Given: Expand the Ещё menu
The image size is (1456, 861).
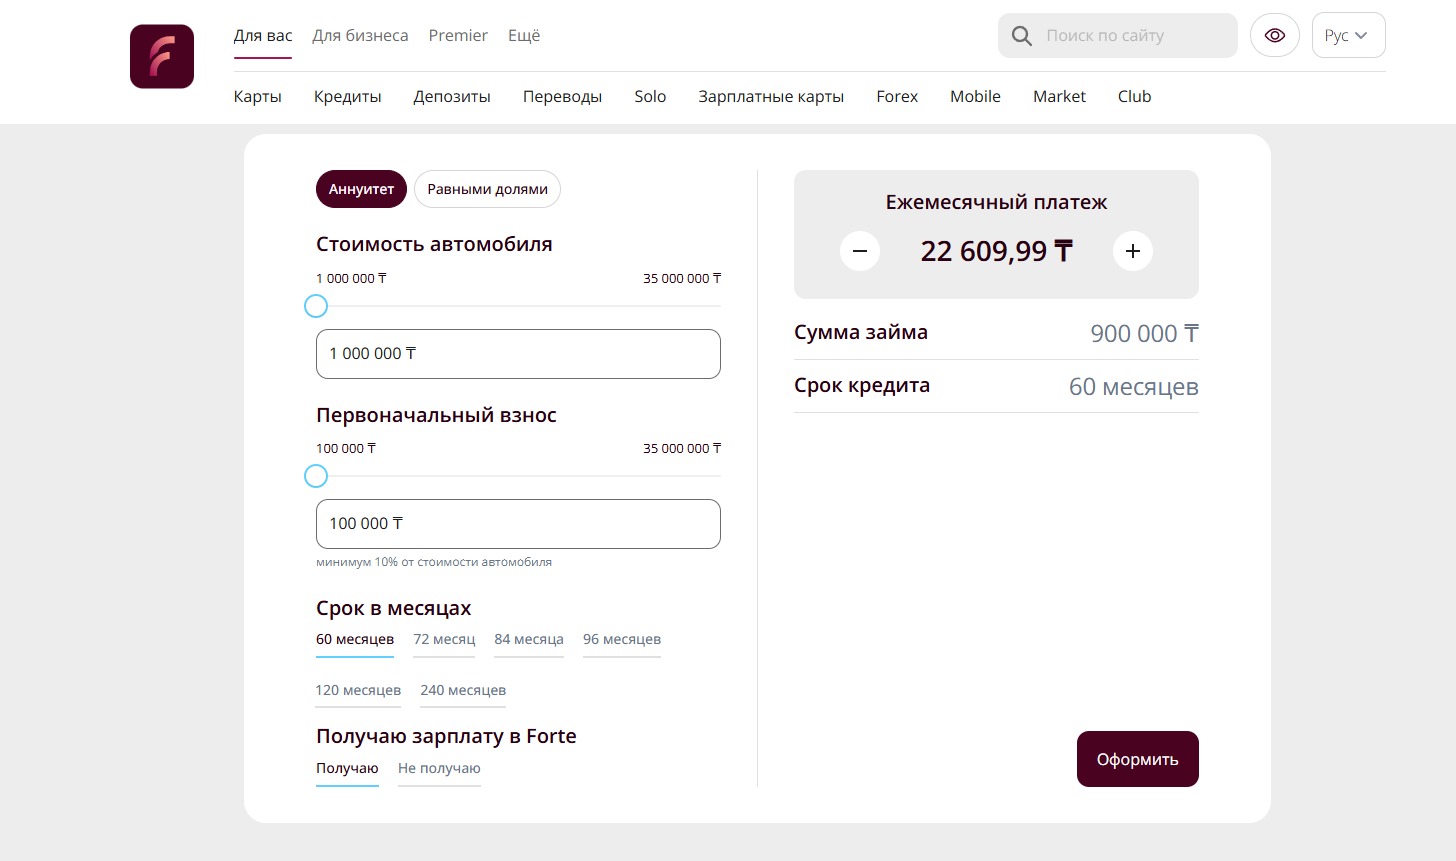Looking at the screenshot, I should (x=524, y=36).
